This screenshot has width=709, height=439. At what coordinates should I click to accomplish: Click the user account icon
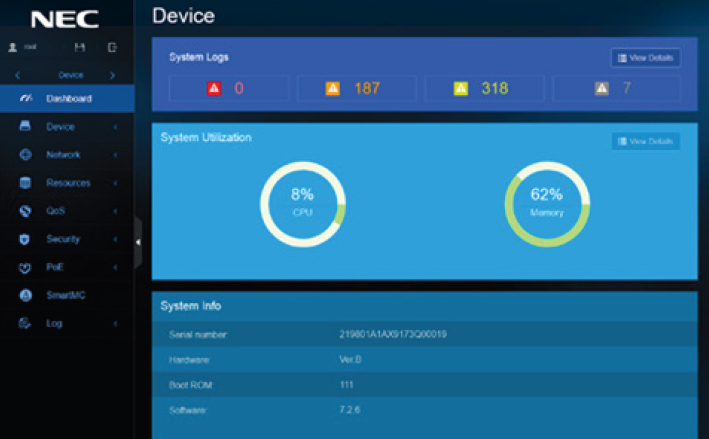[13, 47]
